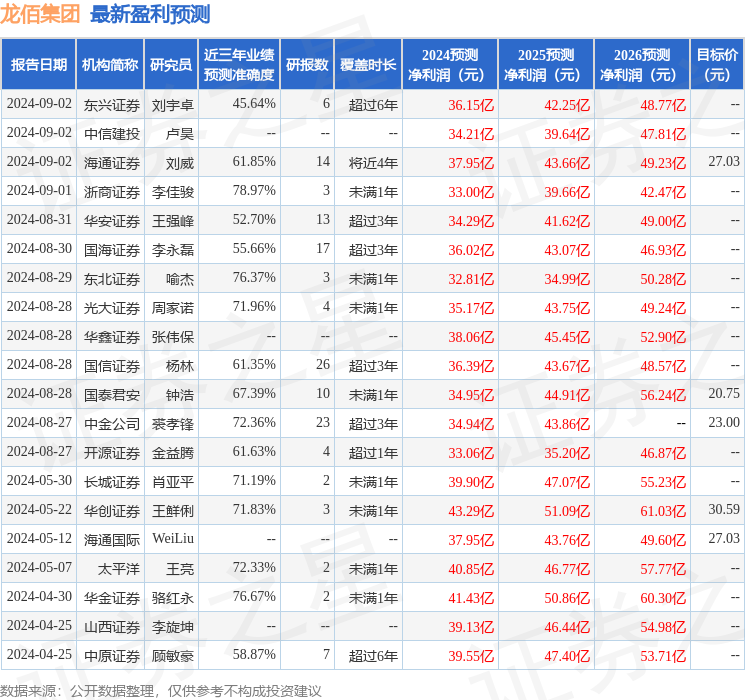Click the 中原证券 institution cell
The height and width of the screenshot is (700, 745).
[112, 656]
